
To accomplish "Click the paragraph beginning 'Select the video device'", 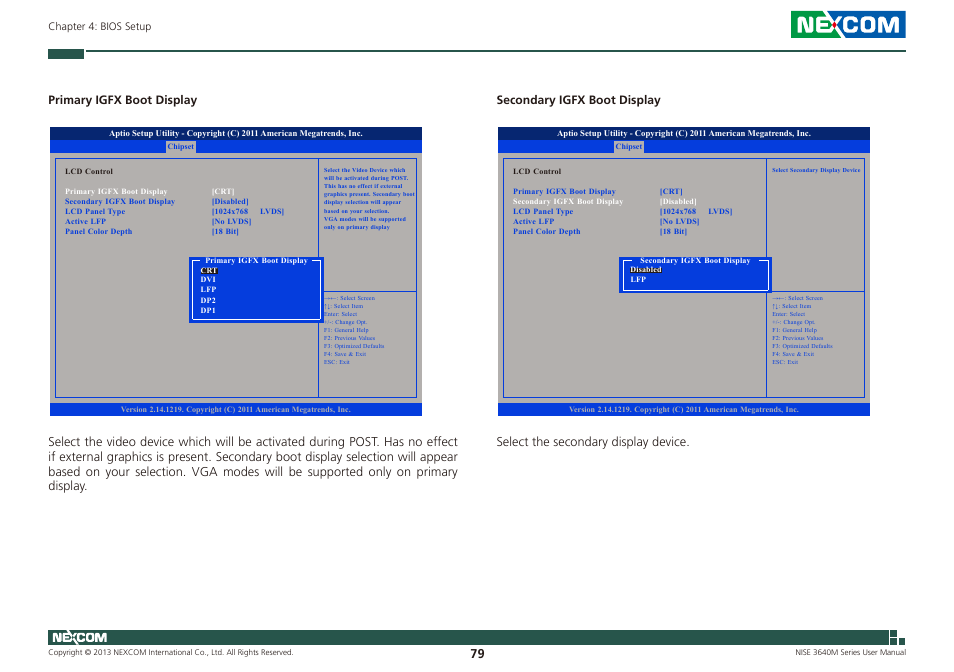I will tap(252, 464).
